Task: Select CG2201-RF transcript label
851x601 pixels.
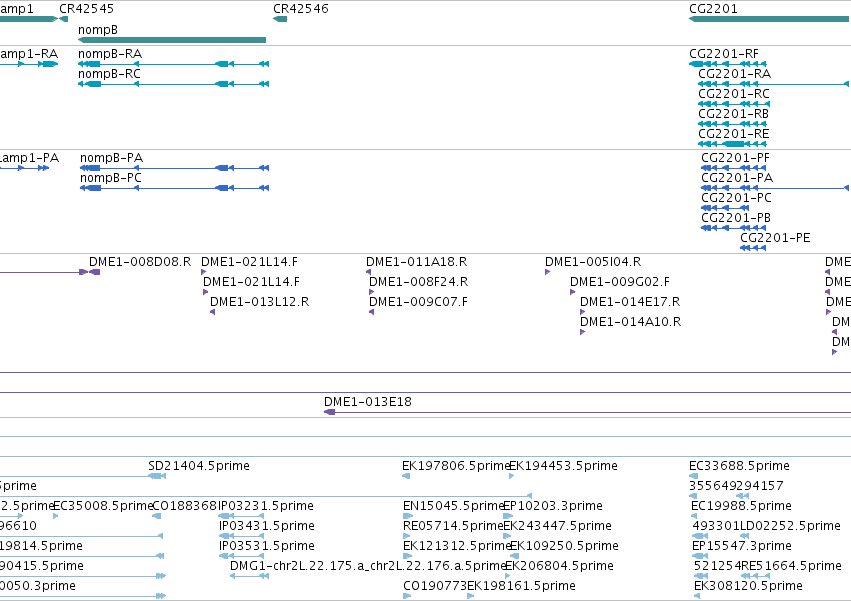Action: 724,54
